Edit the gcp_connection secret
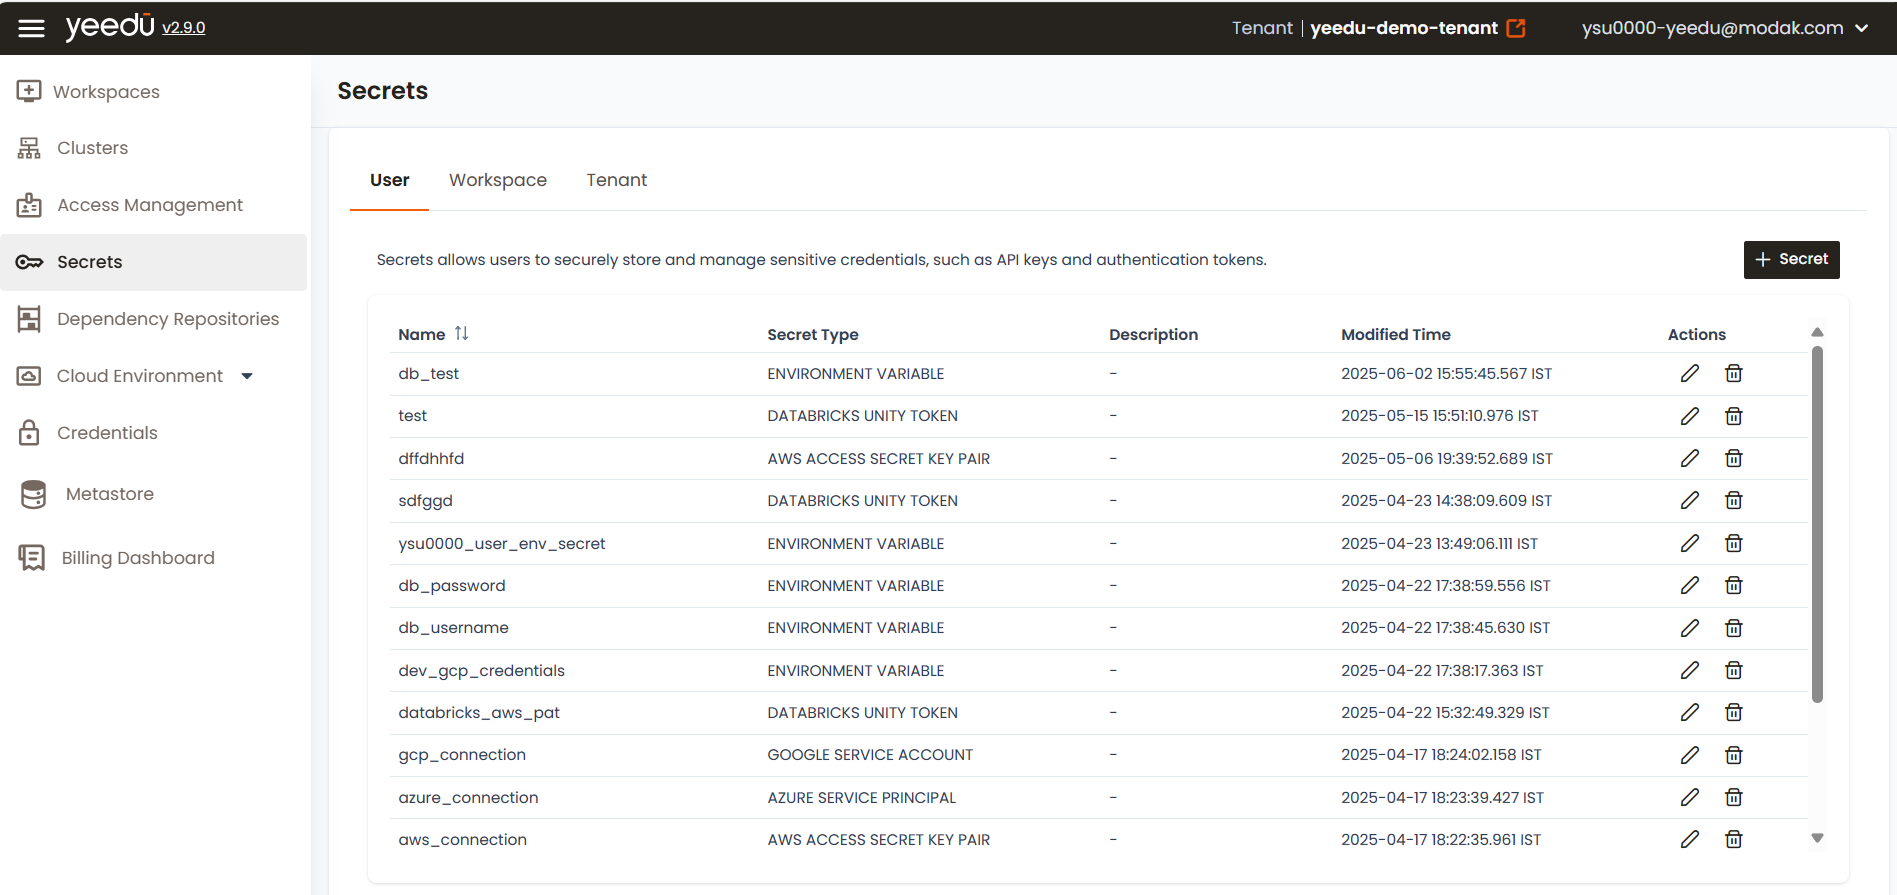1897x895 pixels. point(1690,755)
